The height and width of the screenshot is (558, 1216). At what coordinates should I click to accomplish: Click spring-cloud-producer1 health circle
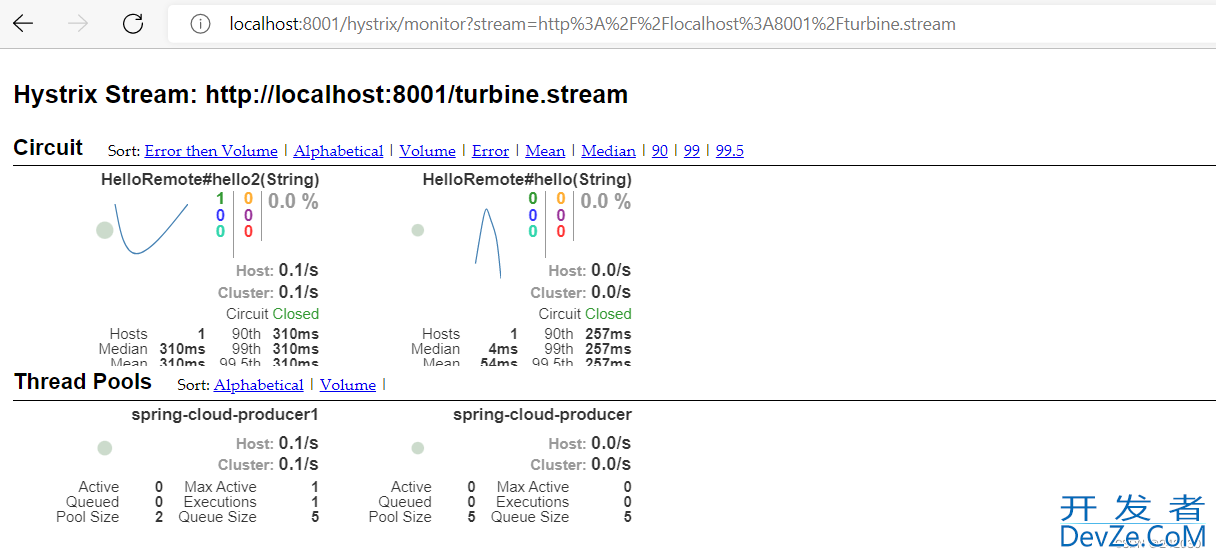[x=105, y=448]
